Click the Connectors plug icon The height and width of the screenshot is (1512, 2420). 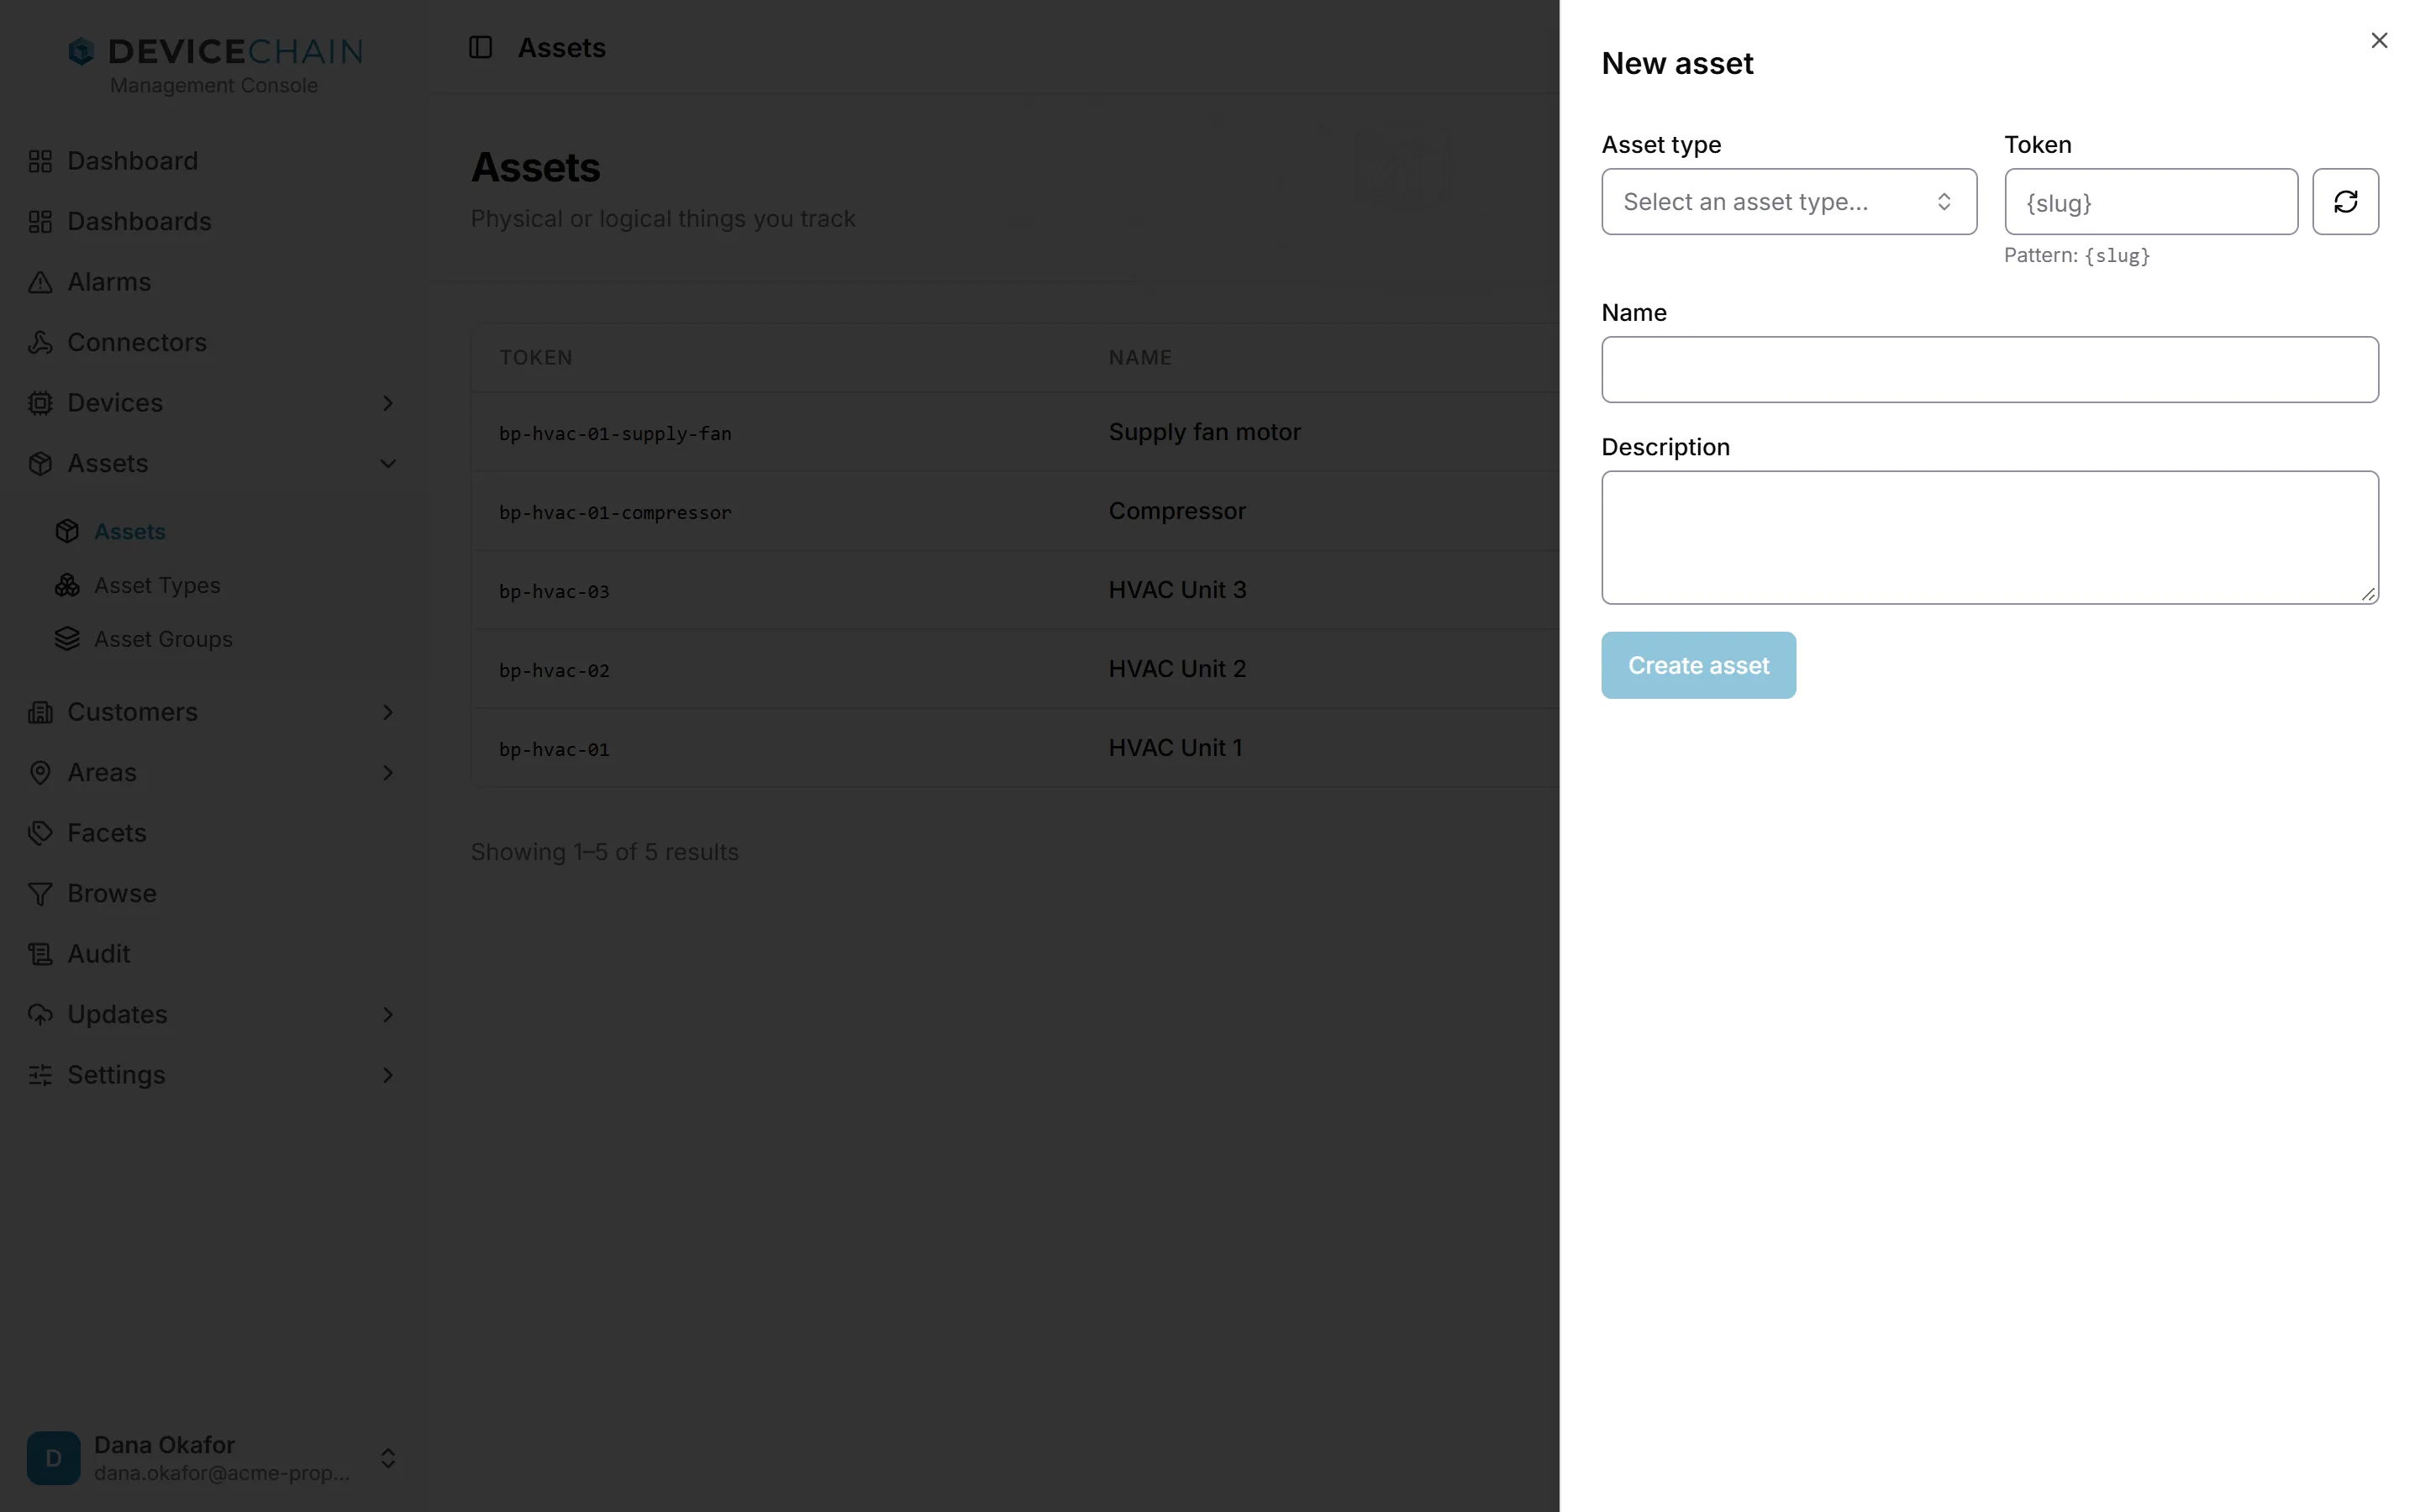point(40,343)
